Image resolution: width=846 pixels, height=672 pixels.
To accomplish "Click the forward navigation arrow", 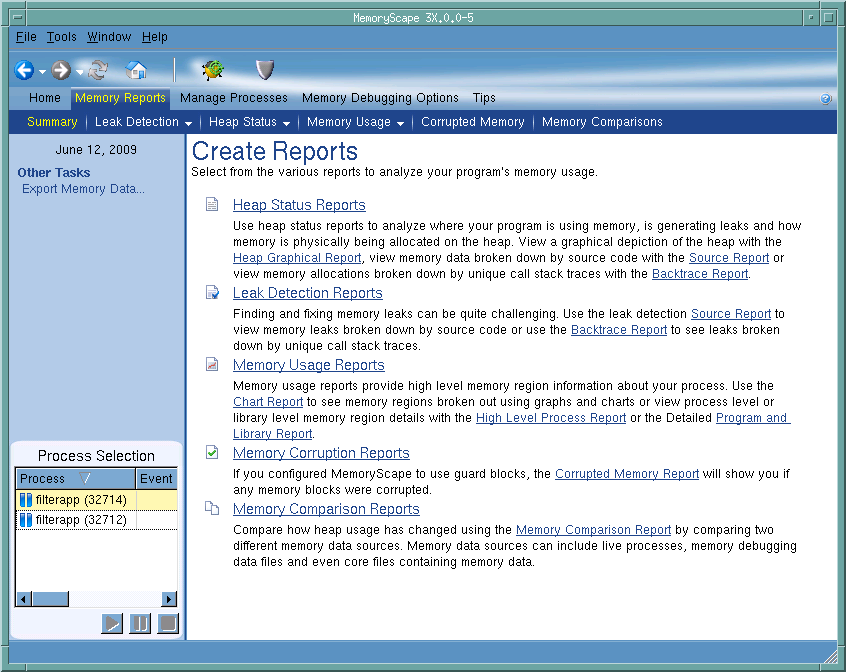I will [61, 70].
